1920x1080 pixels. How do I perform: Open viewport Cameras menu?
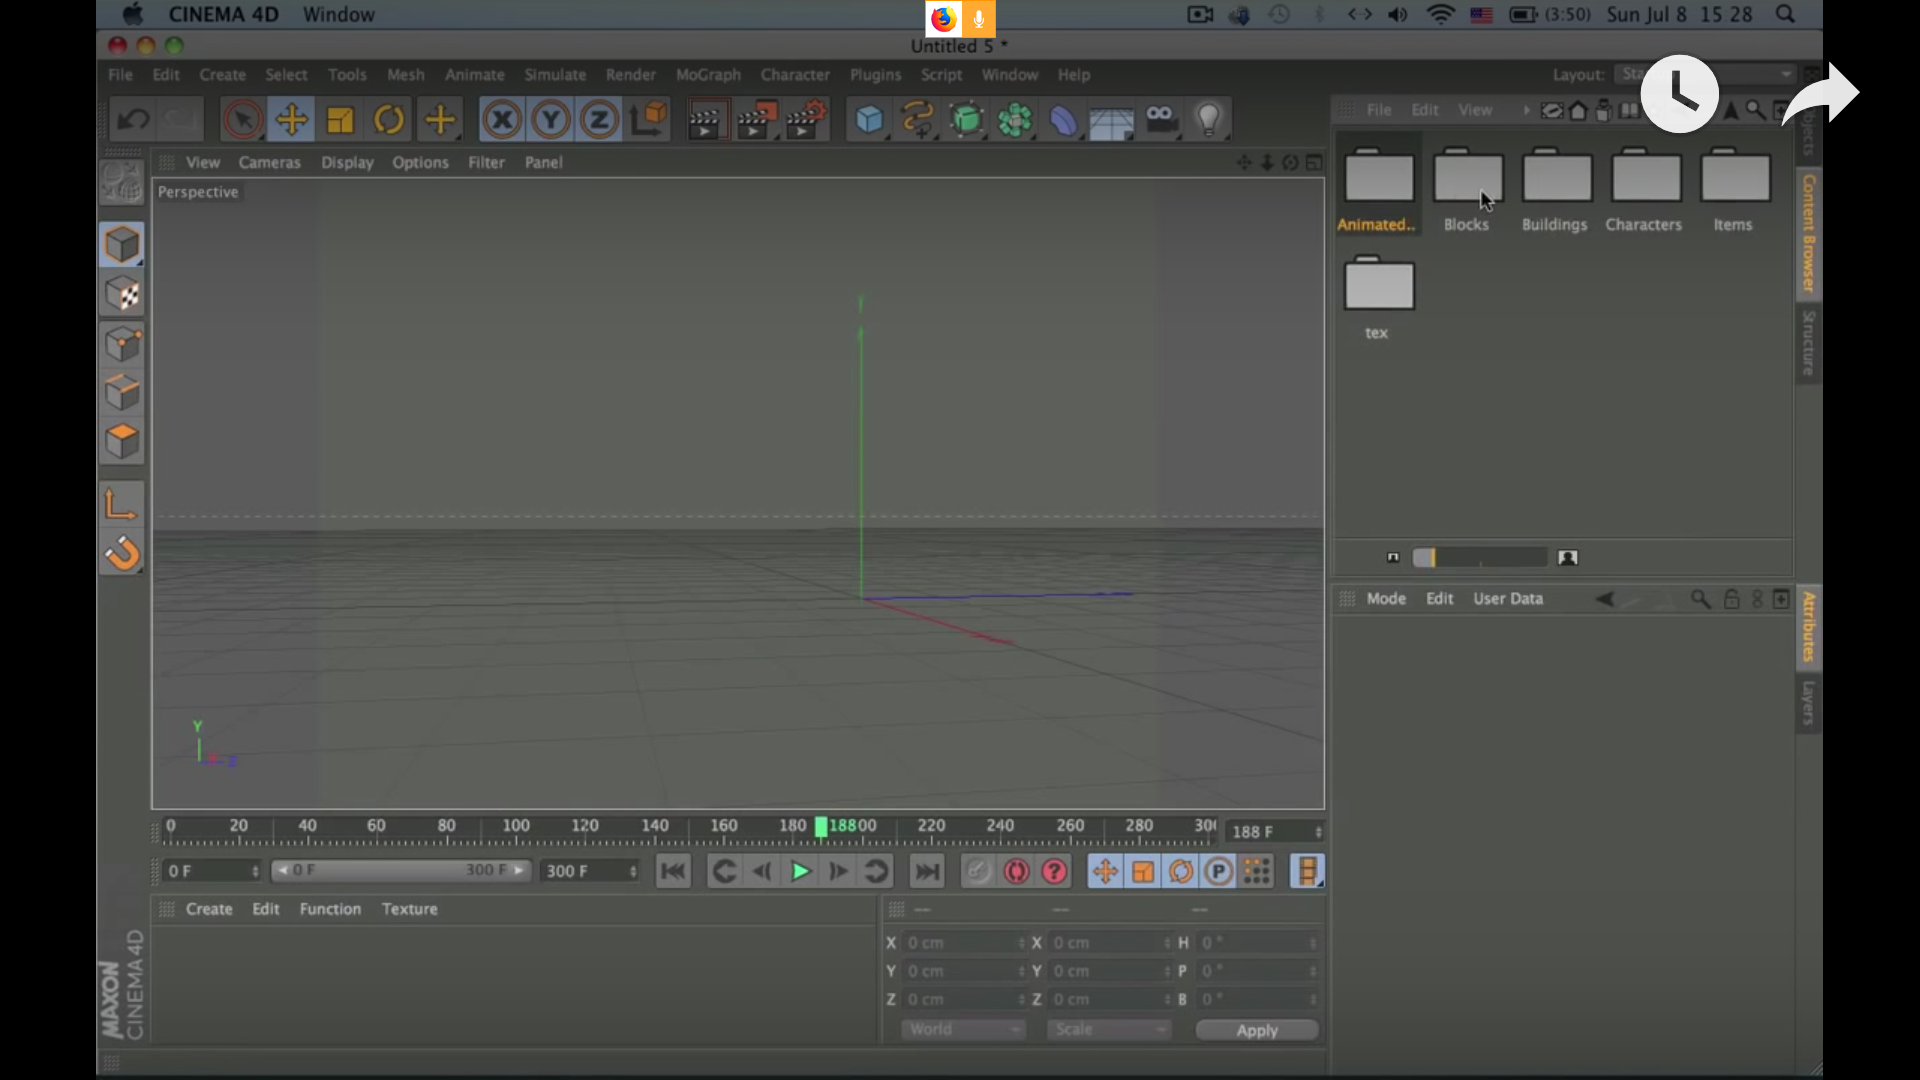click(269, 162)
